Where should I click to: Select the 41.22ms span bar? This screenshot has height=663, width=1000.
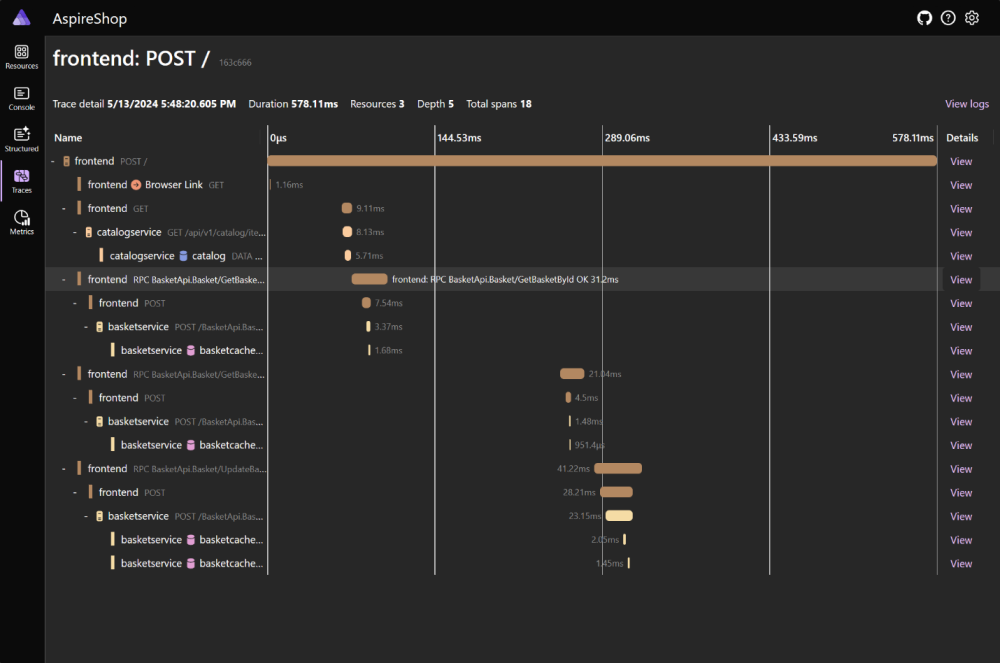(x=618, y=469)
